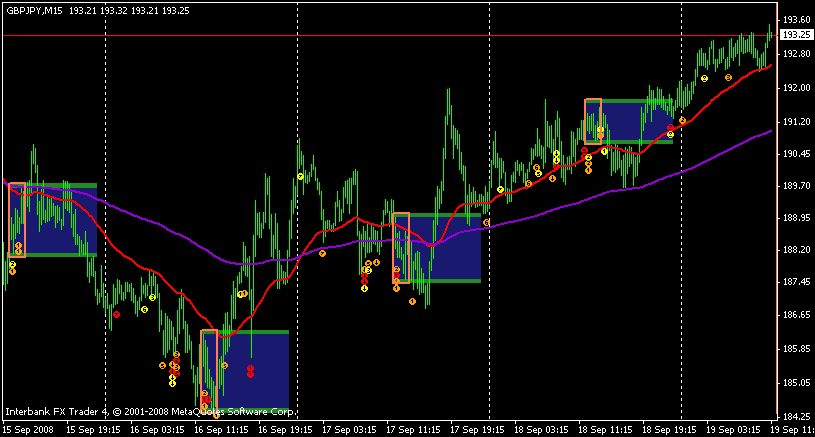
Task: Click the 17 Sep 11:15 time axis label
Action: [413, 430]
